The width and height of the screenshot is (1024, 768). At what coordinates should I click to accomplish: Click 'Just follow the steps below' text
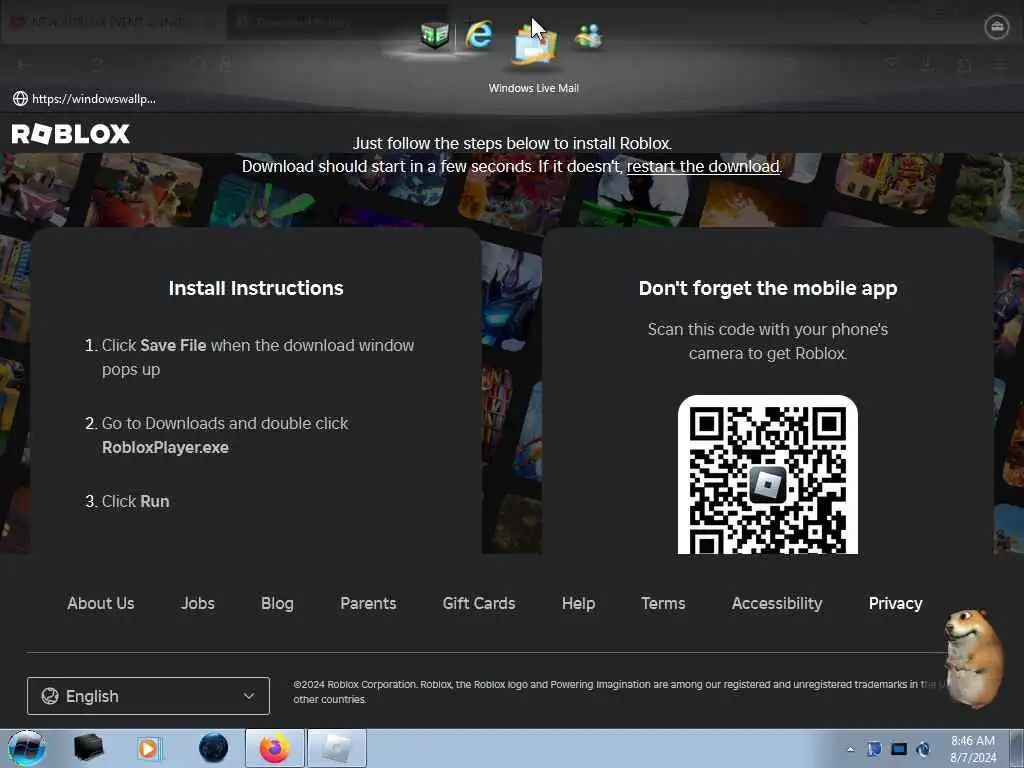[x=512, y=144]
